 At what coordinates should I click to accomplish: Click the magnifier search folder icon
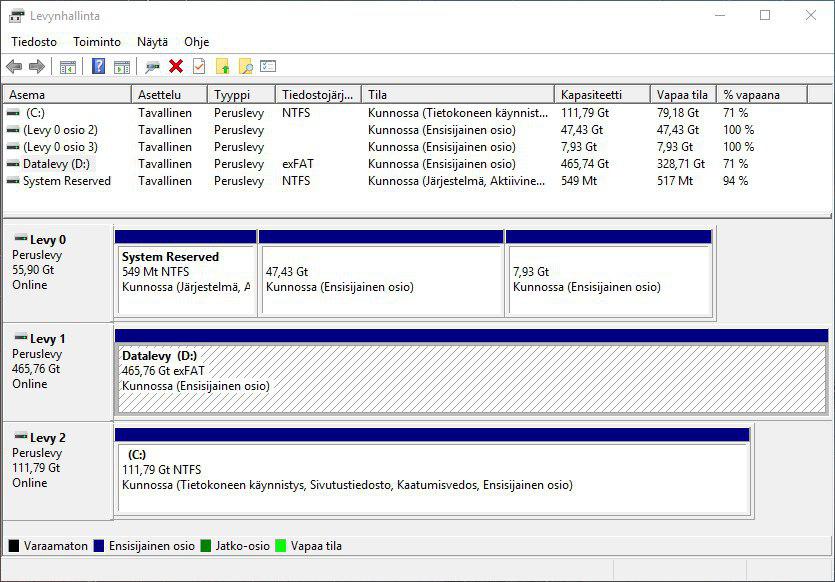click(x=245, y=67)
